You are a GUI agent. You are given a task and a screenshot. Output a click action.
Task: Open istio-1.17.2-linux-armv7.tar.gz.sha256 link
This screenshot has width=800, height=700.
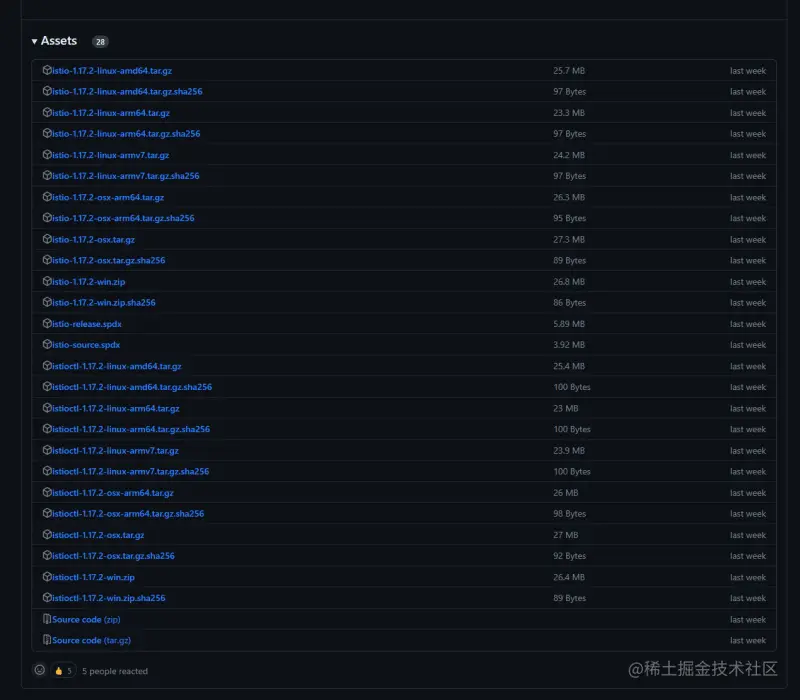point(126,177)
